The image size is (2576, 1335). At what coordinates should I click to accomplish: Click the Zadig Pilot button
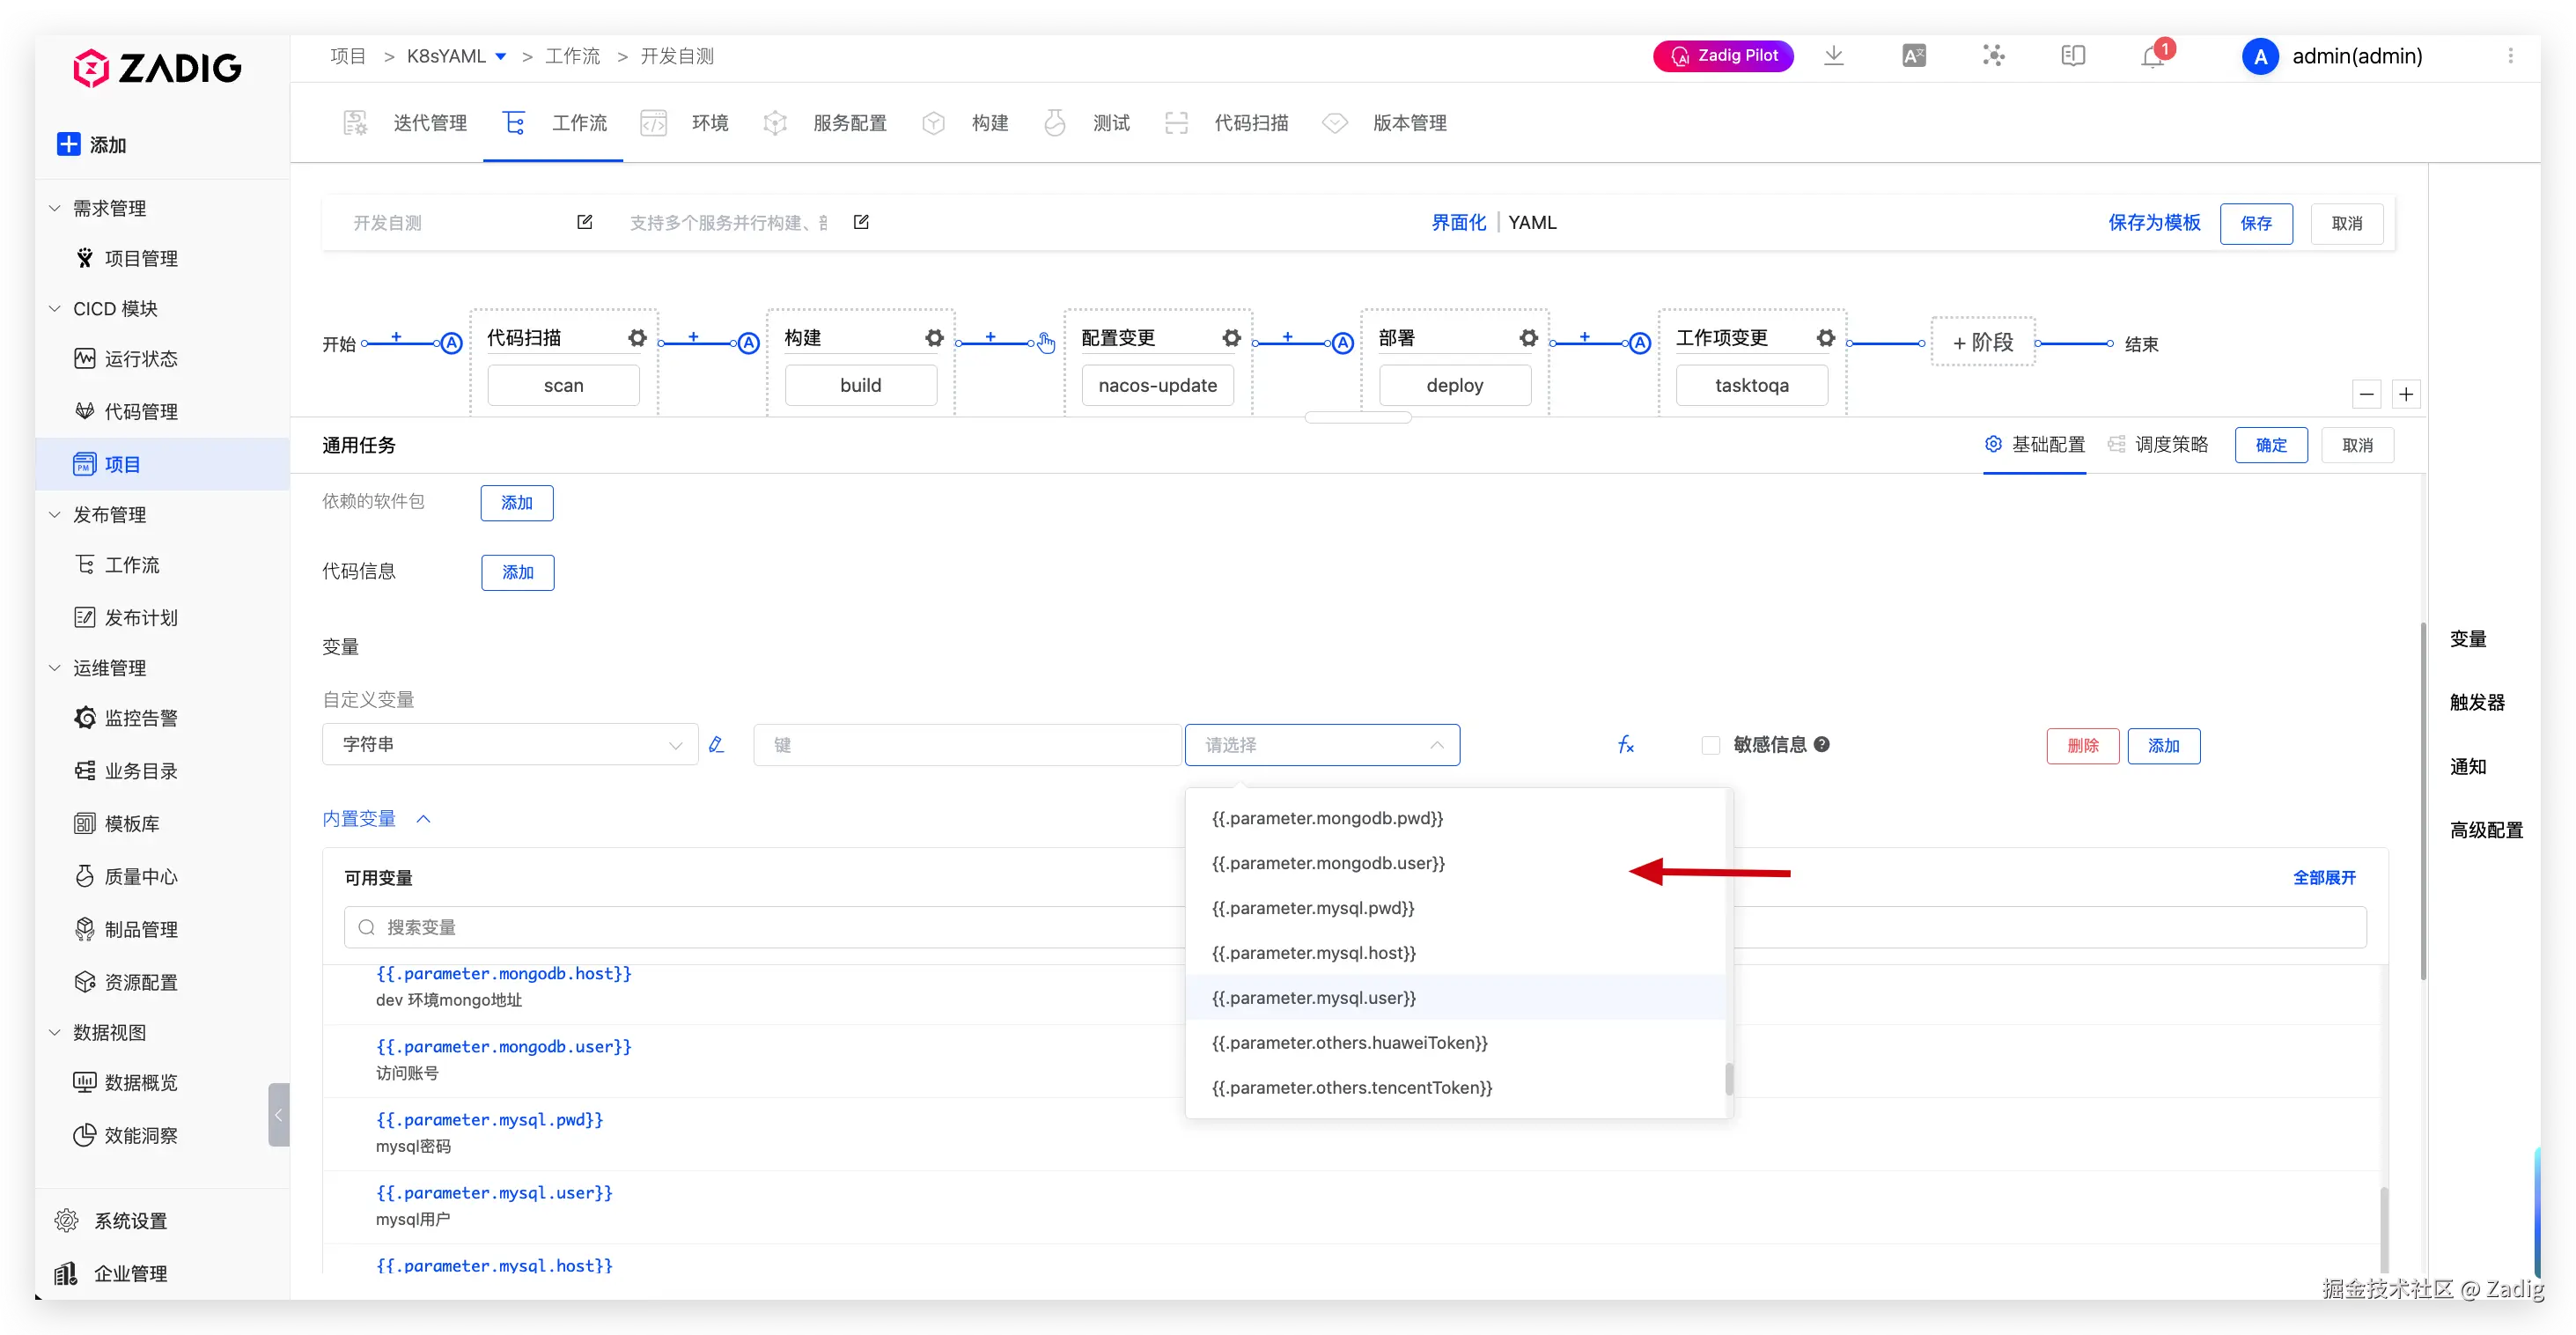[1723, 56]
